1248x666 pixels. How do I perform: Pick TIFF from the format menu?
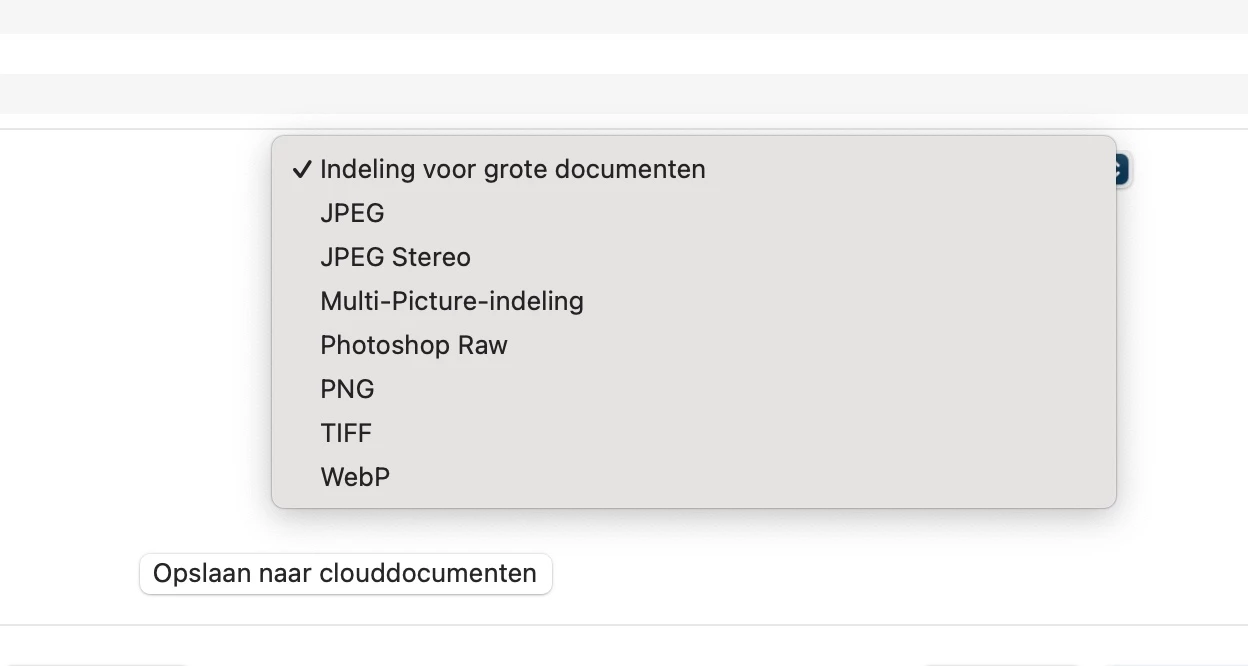tap(346, 434)
